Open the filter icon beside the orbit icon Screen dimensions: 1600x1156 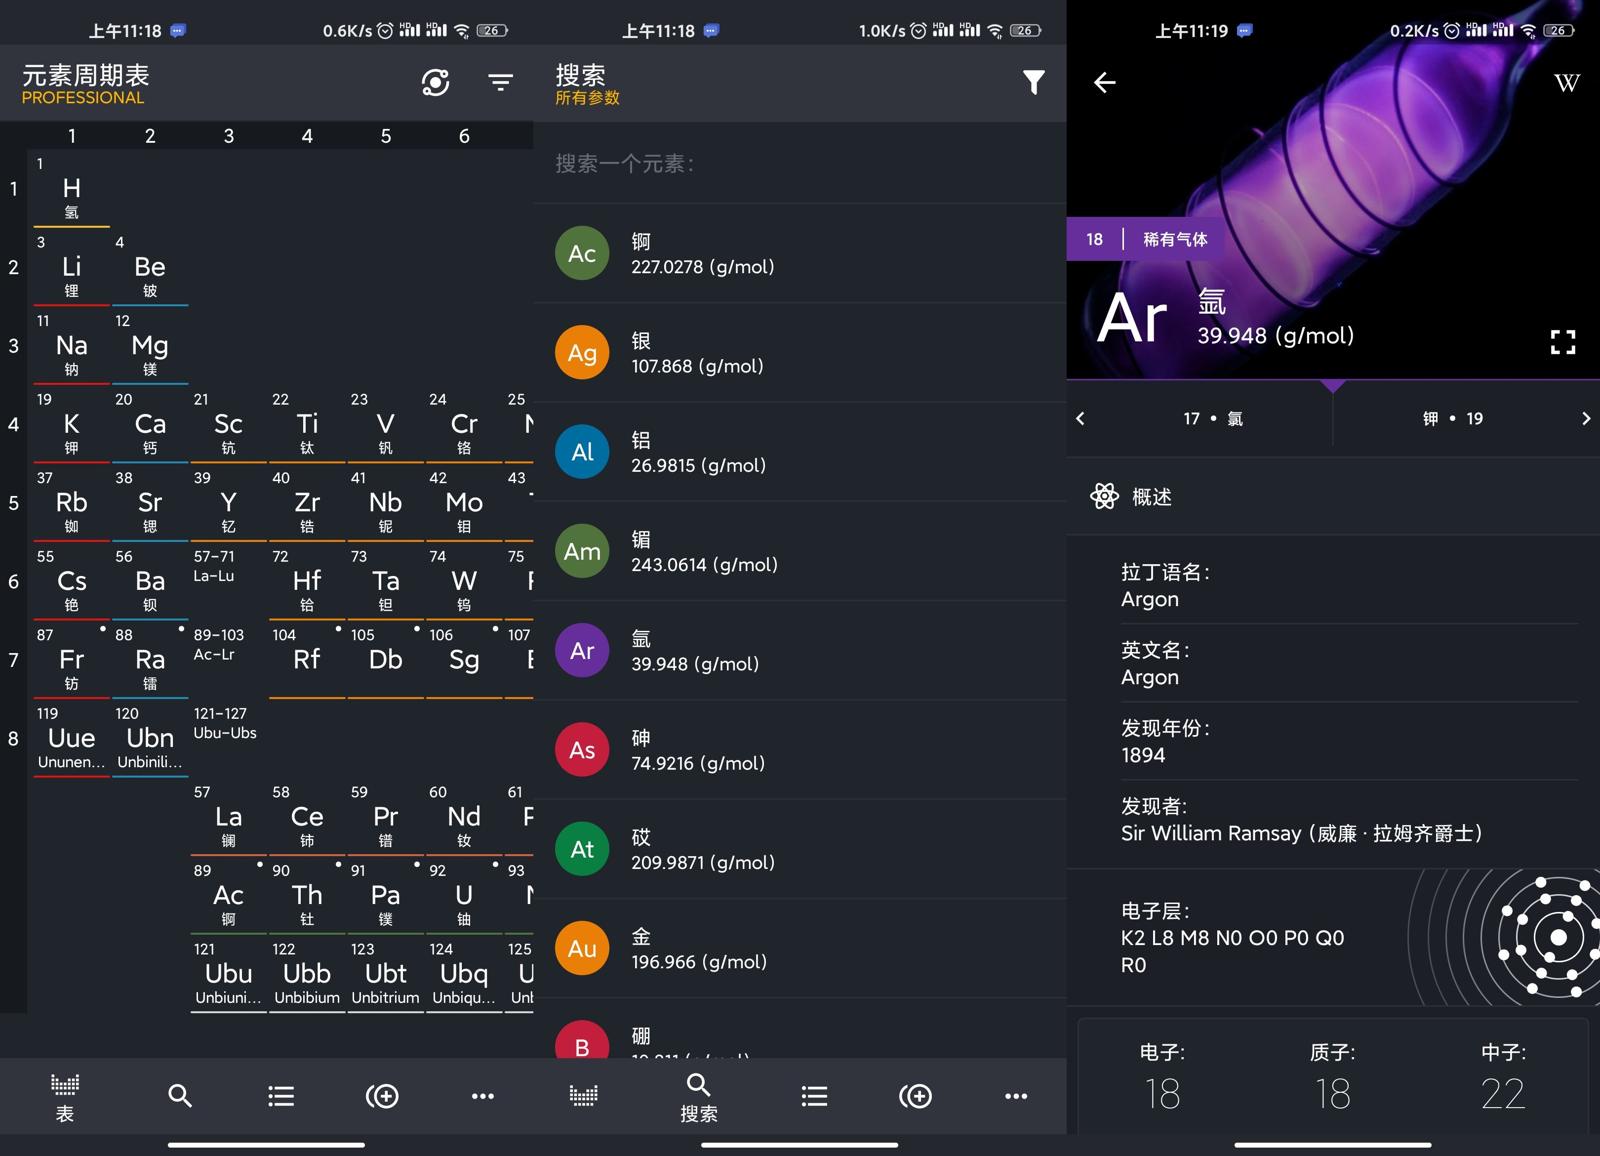(500, 83)
